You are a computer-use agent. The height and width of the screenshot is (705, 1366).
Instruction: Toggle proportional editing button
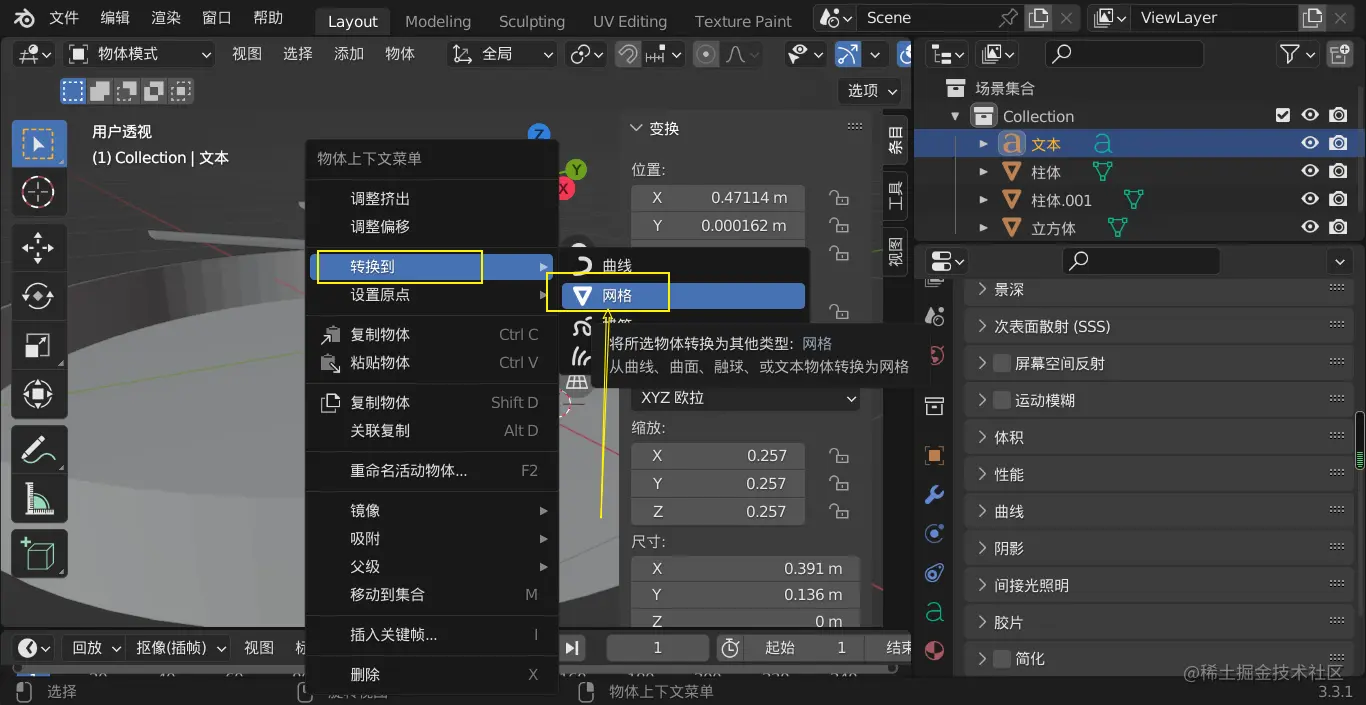(x=706, y=54)
